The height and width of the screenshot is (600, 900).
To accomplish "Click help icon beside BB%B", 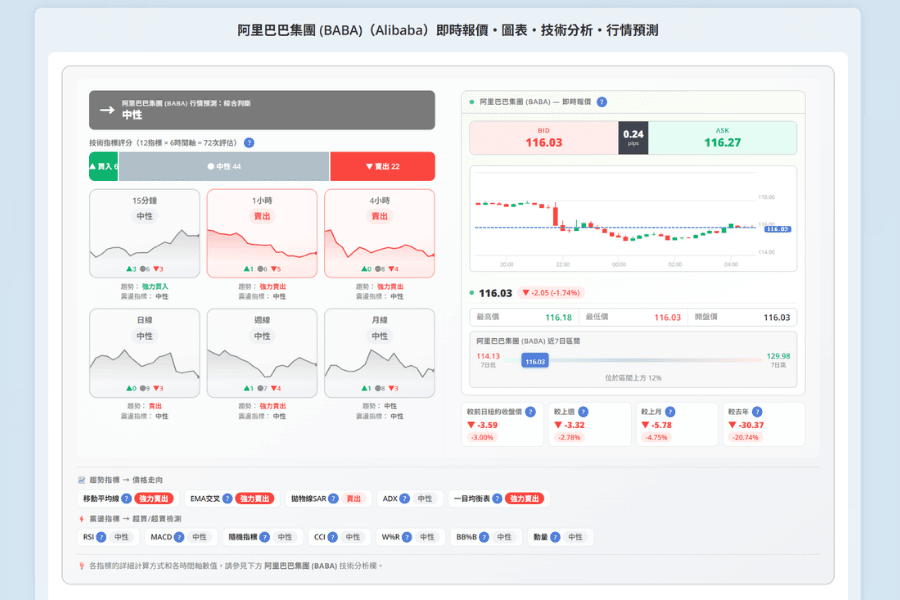I will pos(484,537).
